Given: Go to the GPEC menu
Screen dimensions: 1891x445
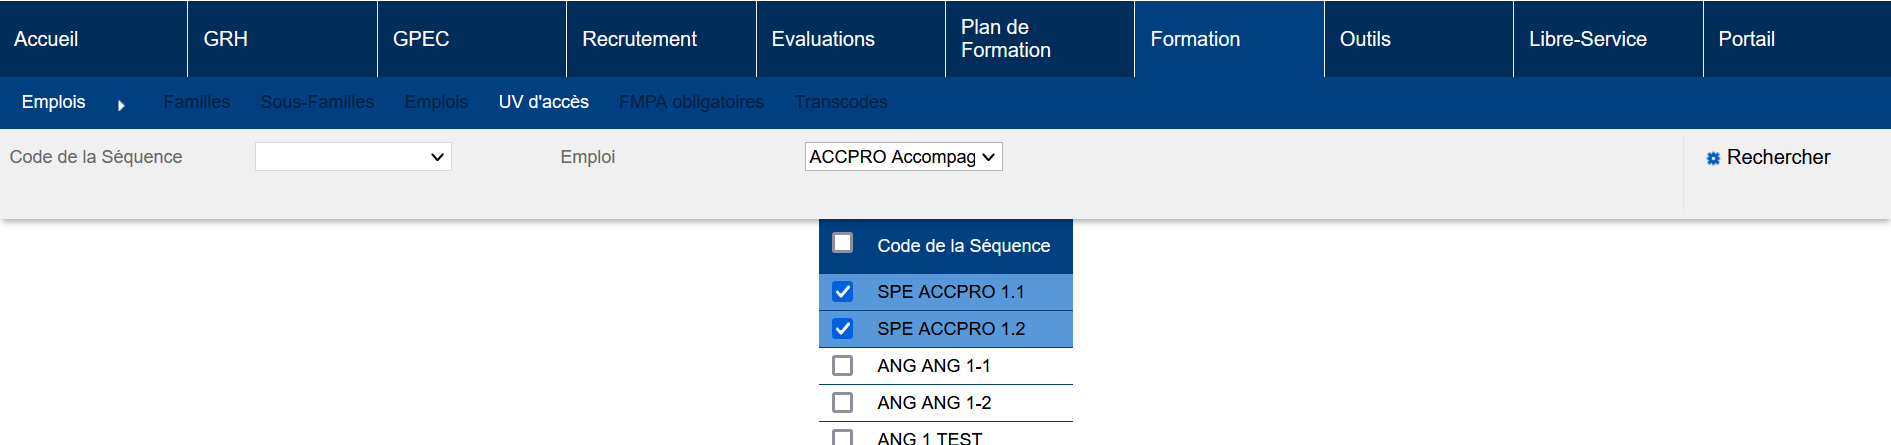Looking at the screenshot, I should tap(421, 39).
